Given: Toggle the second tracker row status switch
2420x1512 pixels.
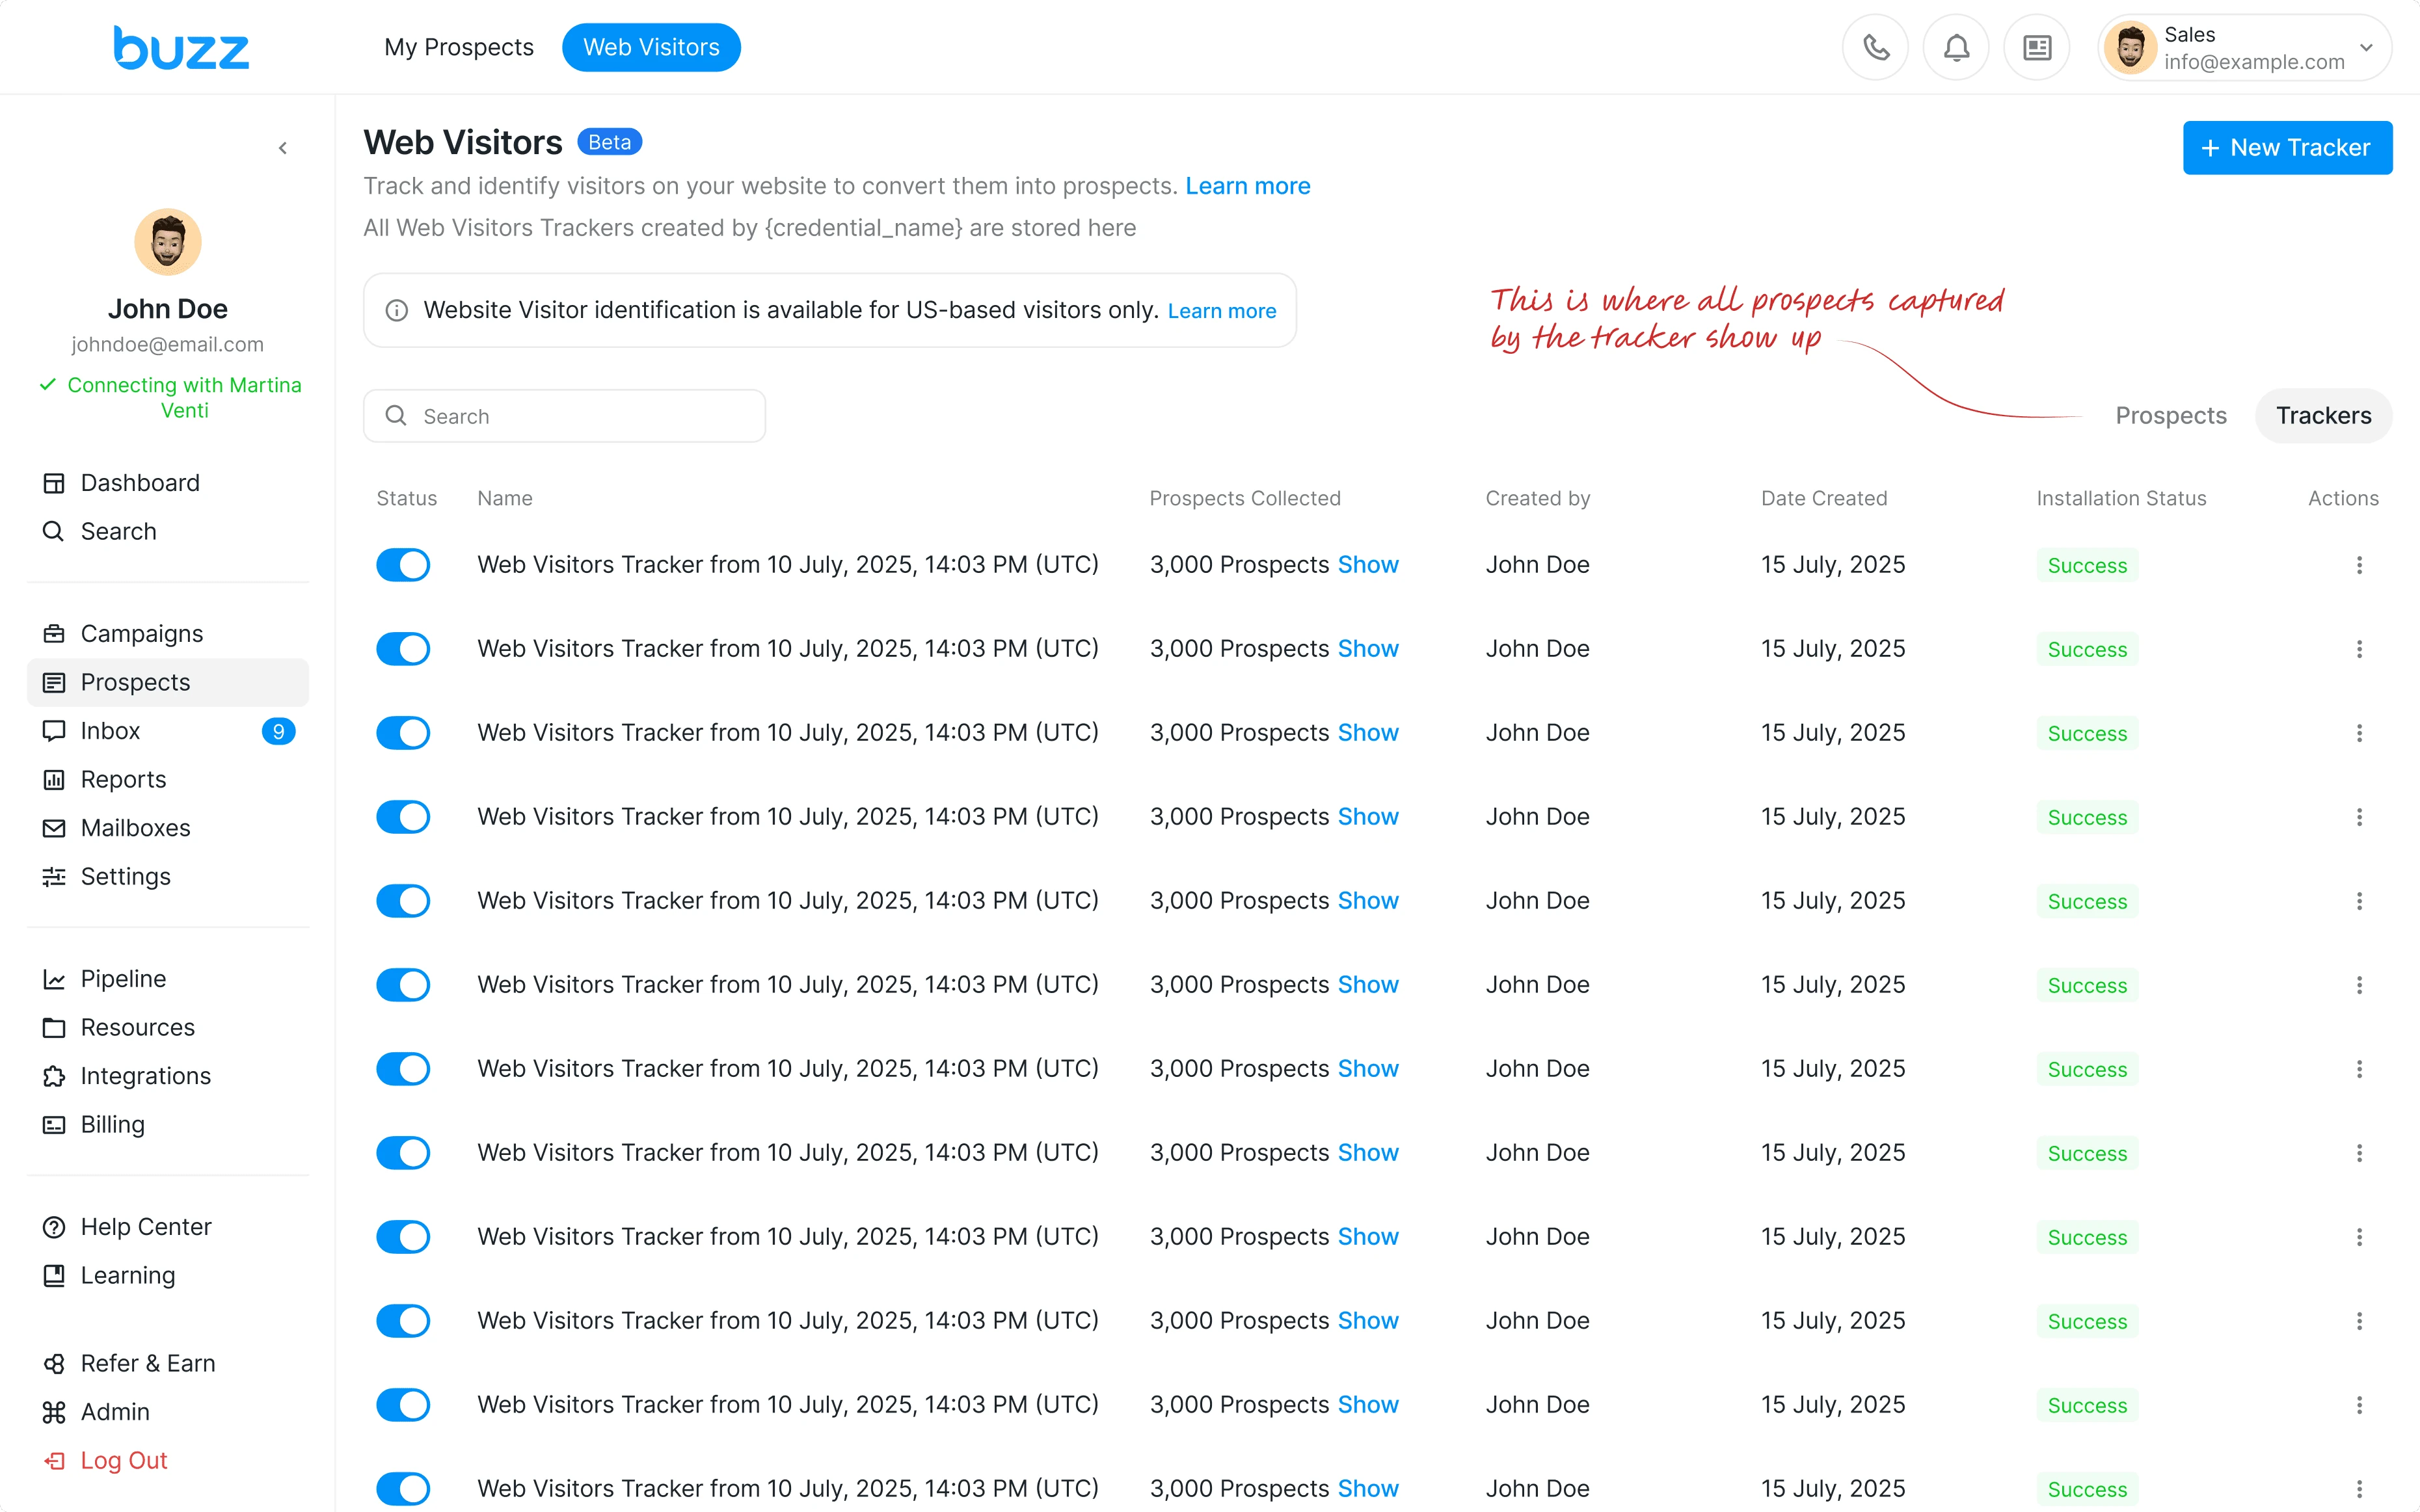Looking at the screenshot, I should pyautogui.click(x=403, y=649).
